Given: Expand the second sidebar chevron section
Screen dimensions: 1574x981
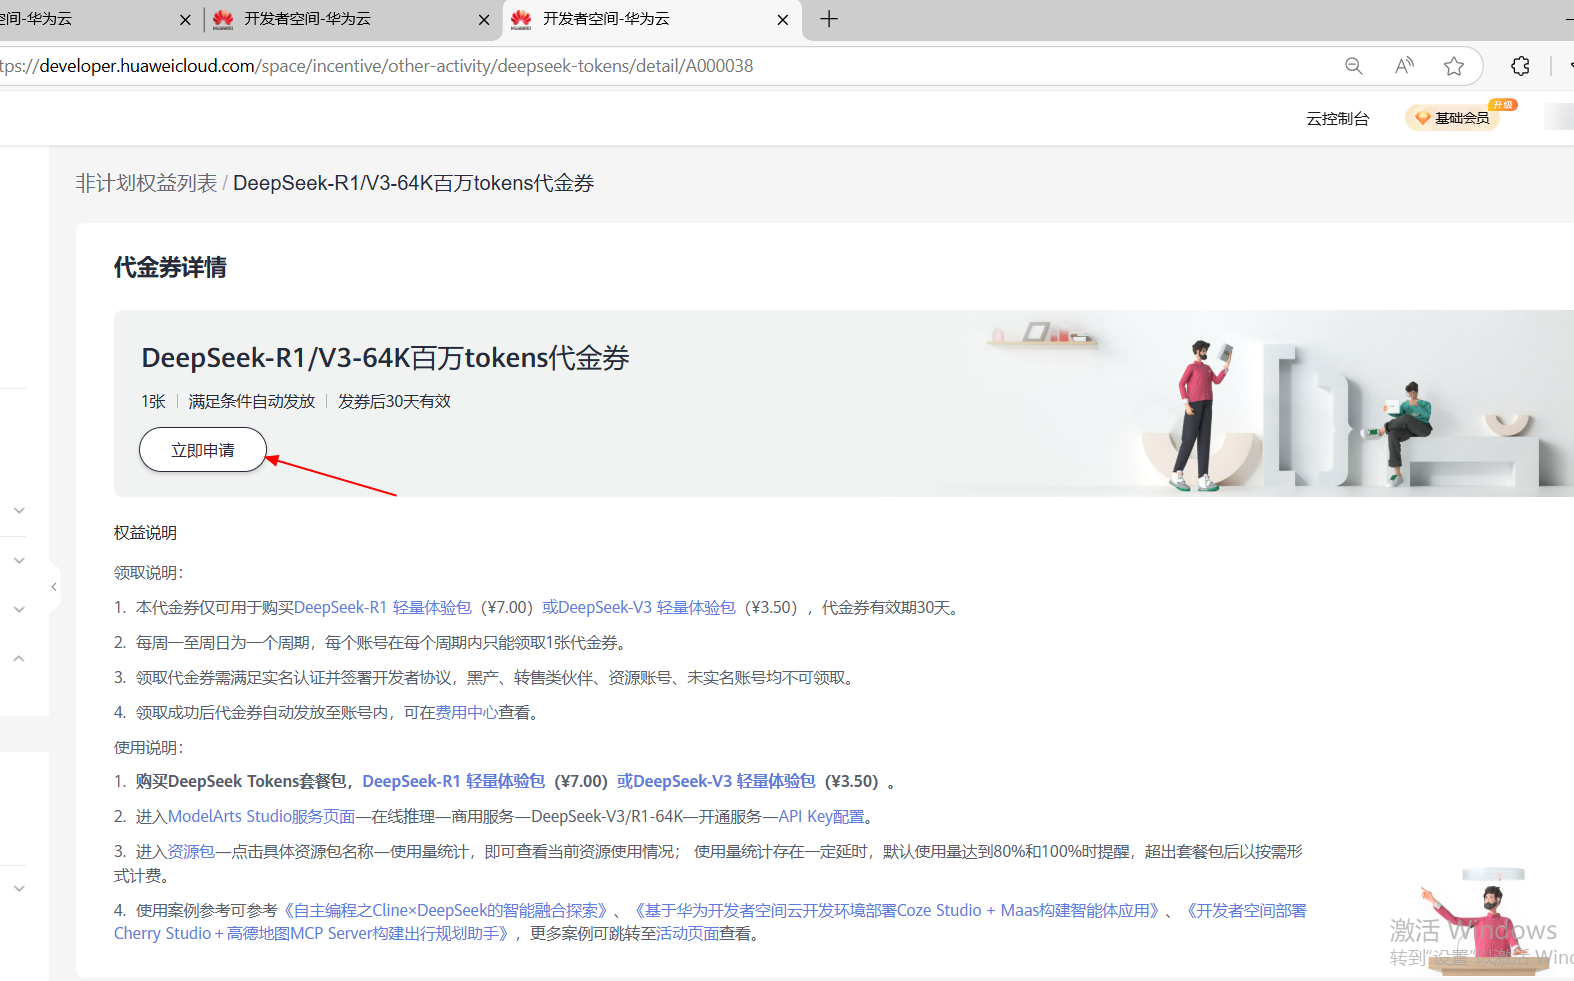Looking at the screenshot, I should click(x=19, y=560).
